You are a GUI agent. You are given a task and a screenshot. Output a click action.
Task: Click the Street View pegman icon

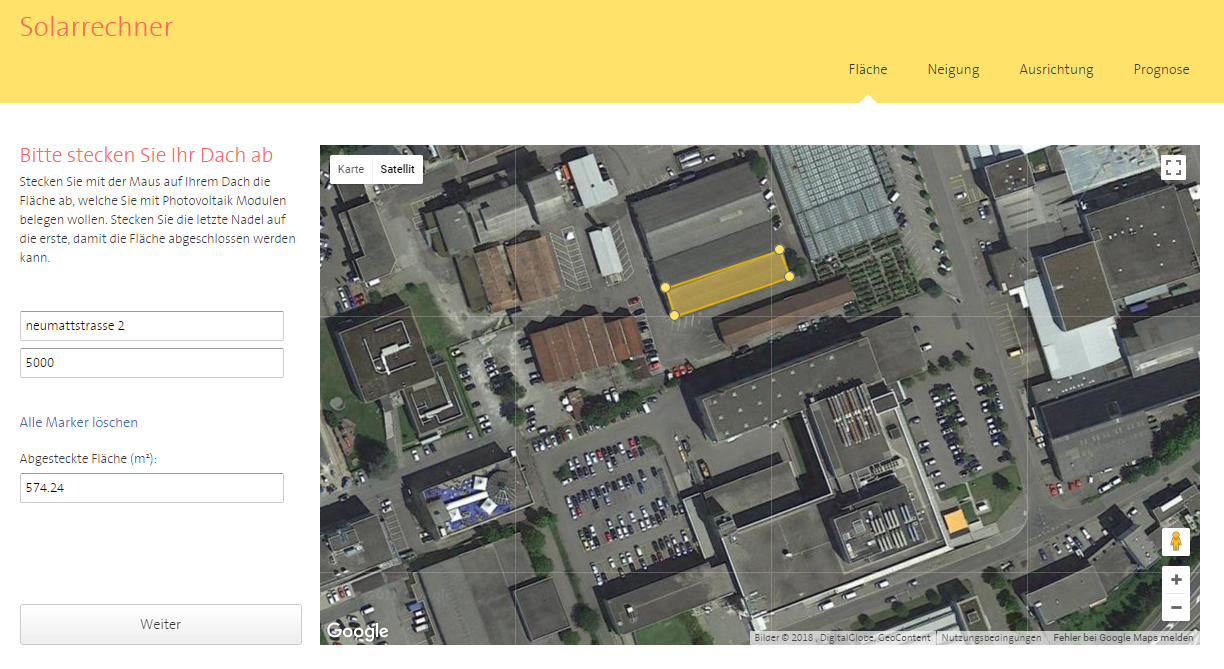tap(1176, 542)
